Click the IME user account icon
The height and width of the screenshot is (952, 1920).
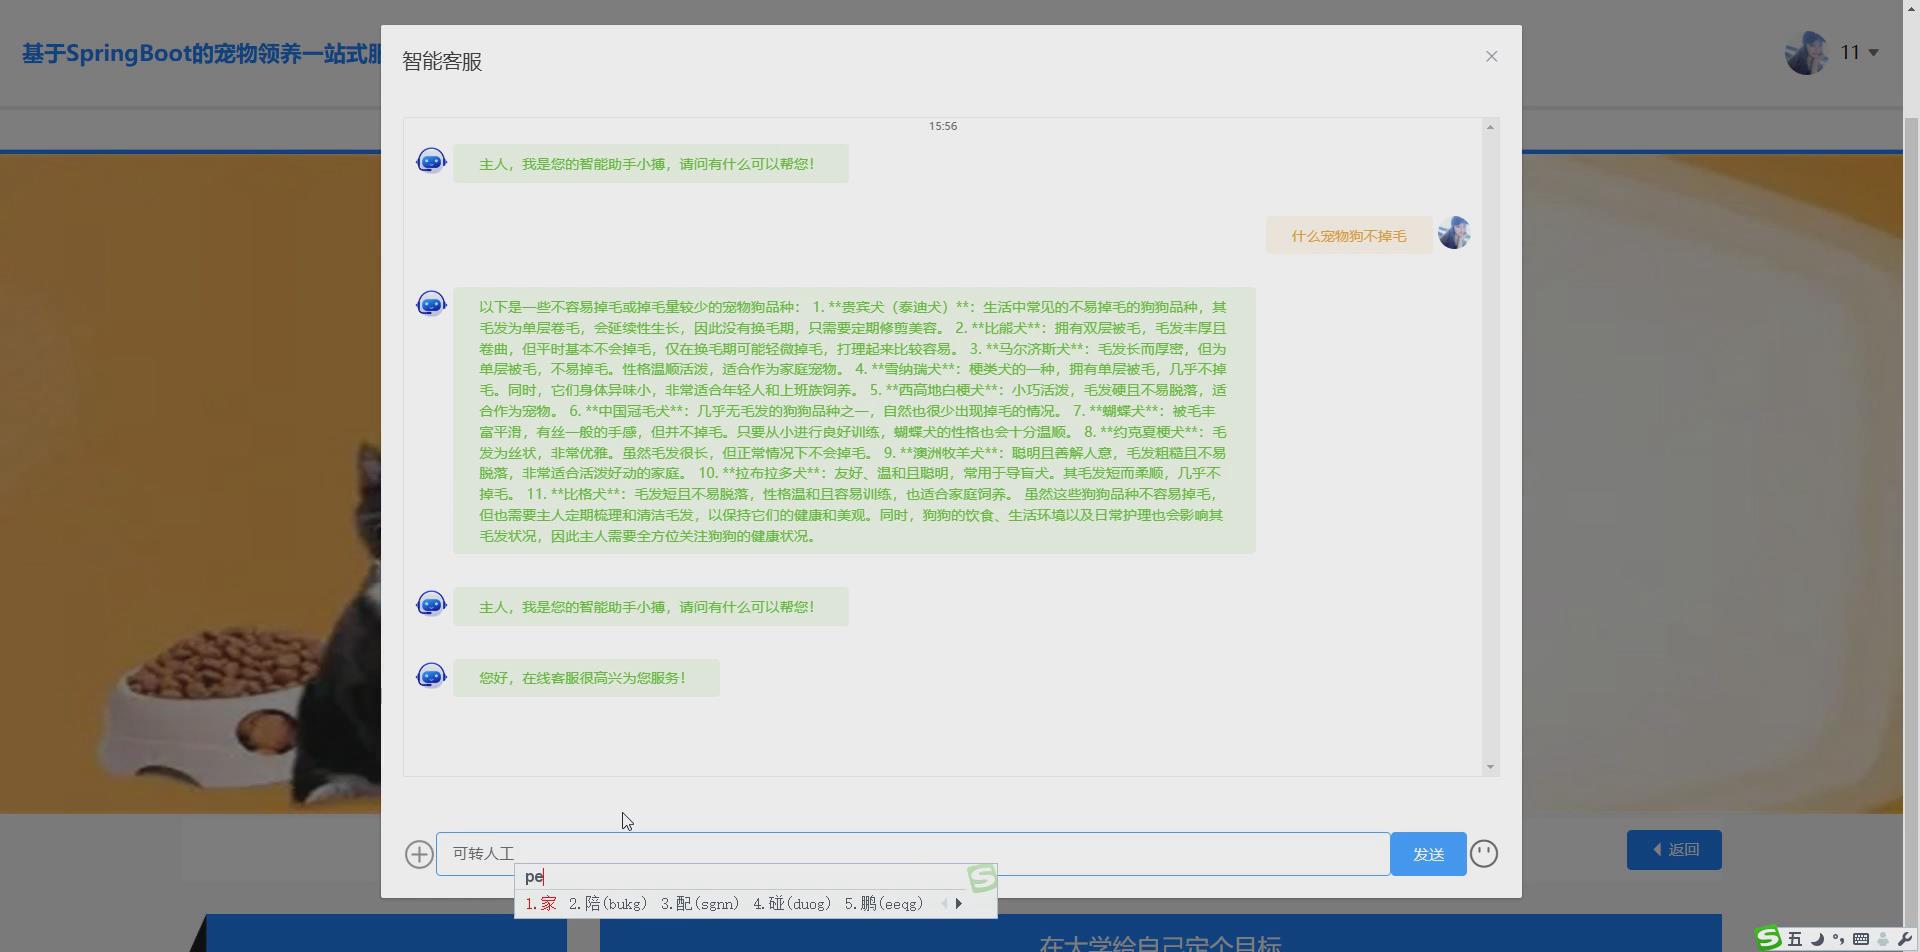click(1883, 939)
